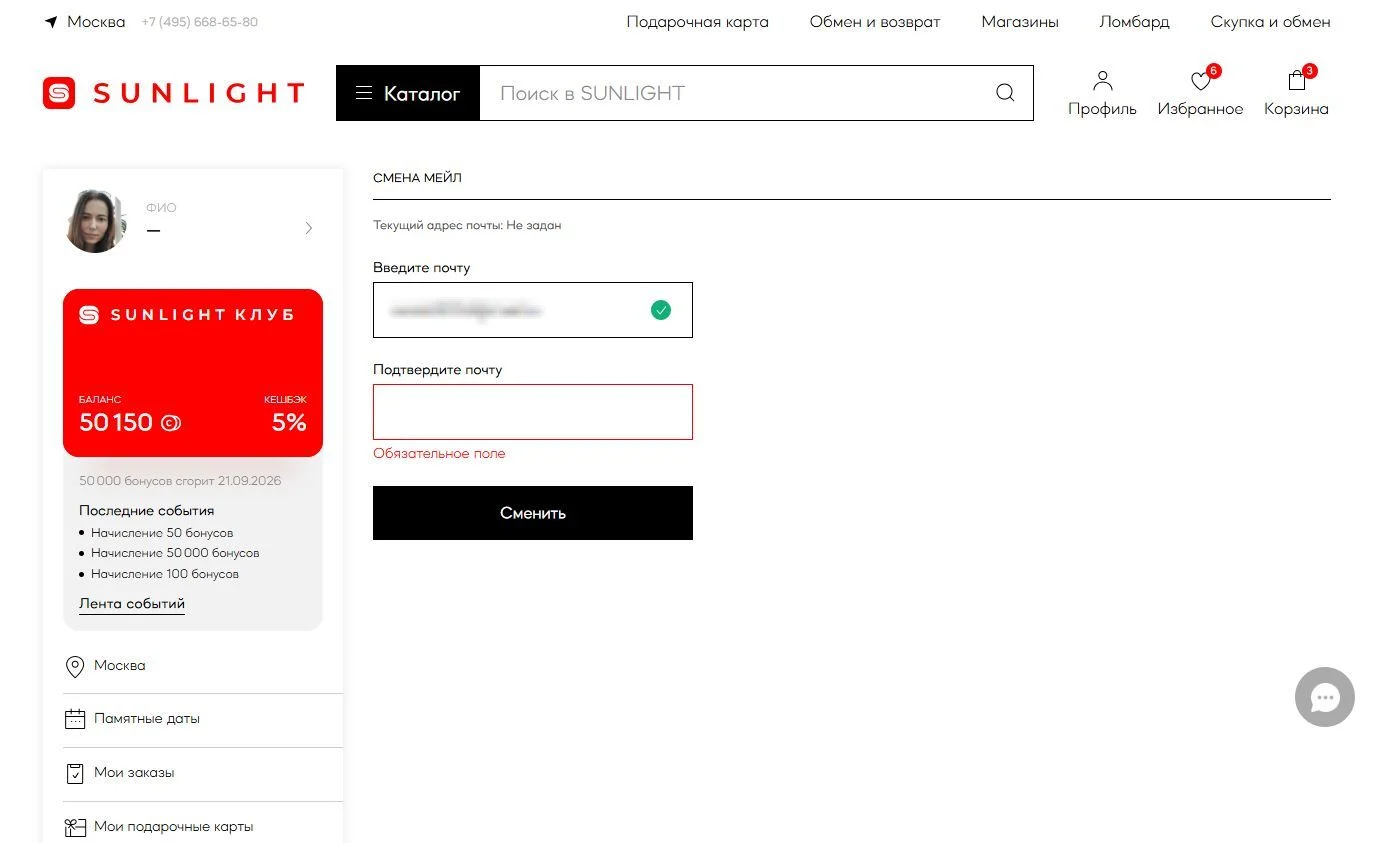Screen dimensions: 1375x843
Task: Click the red SUNLIGHT КЛУБ card
Action: (193, 373)
